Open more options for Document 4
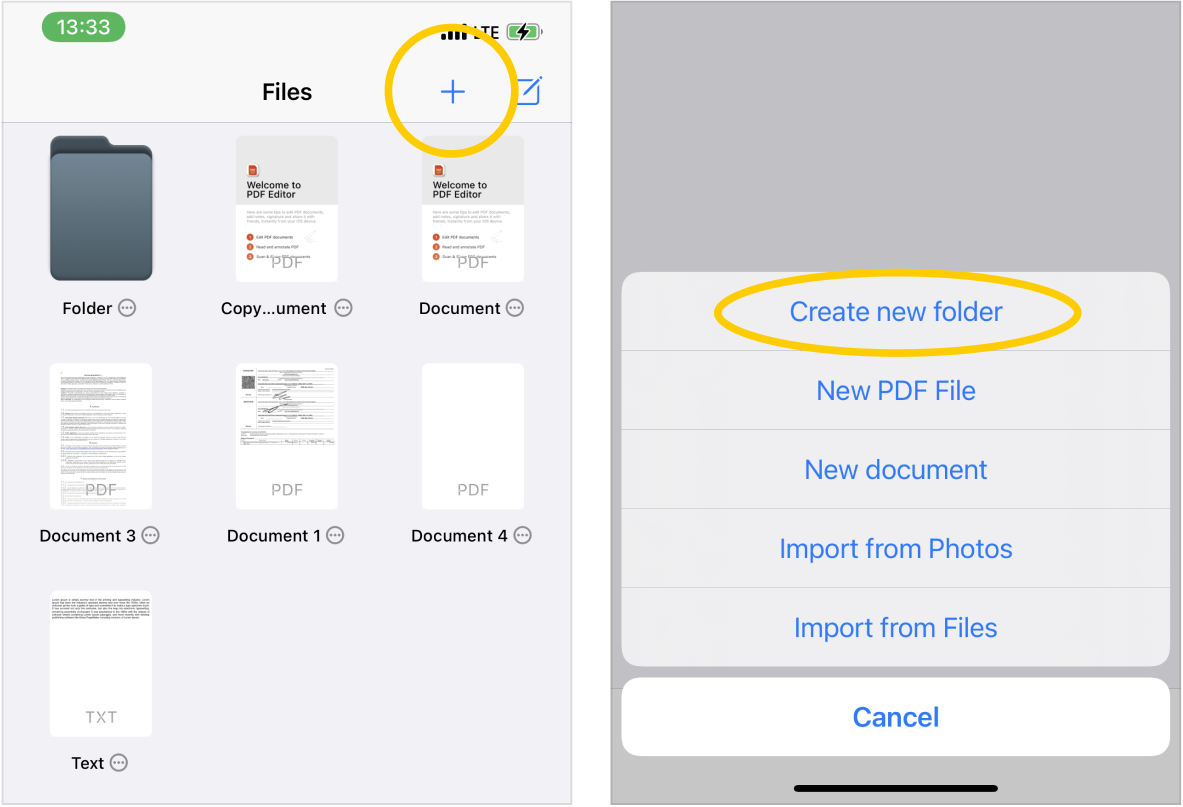The height and width of the screenshot is (807, 1183). point(522,535)
